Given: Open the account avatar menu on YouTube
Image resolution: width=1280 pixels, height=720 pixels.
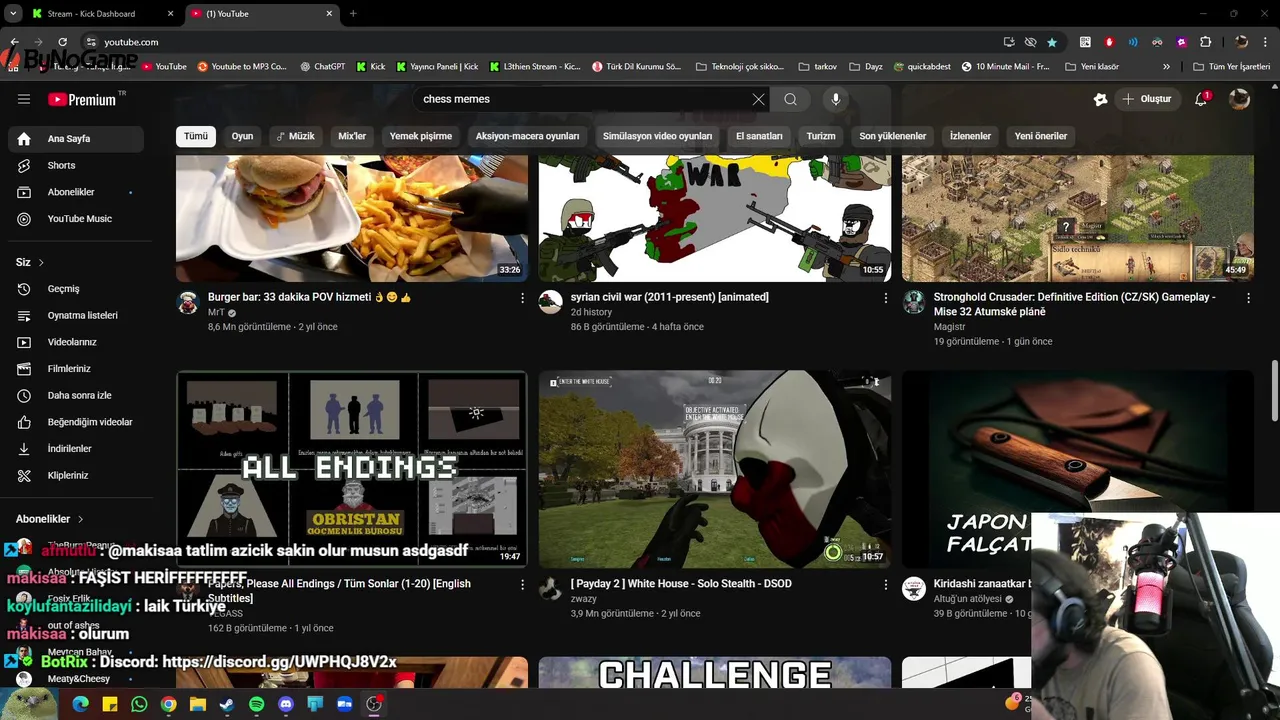Looking at the screenshot, I should pyautogui.click(x=1239, y=99).
